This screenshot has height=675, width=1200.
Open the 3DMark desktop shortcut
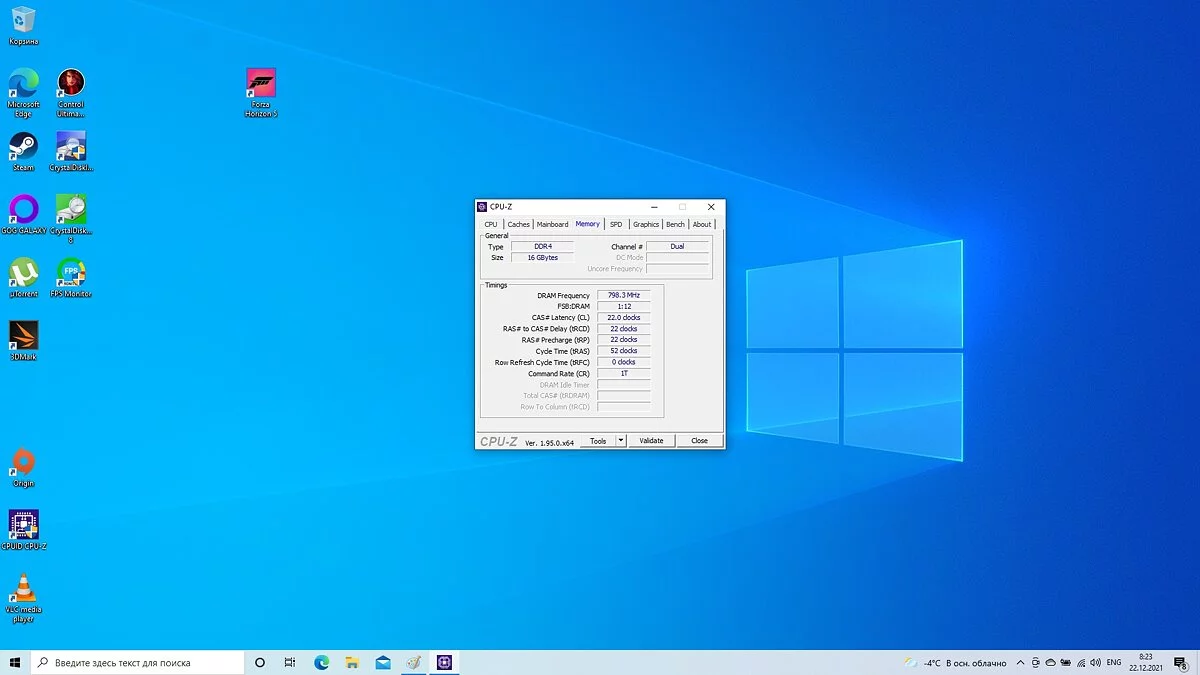click(23, 335)
